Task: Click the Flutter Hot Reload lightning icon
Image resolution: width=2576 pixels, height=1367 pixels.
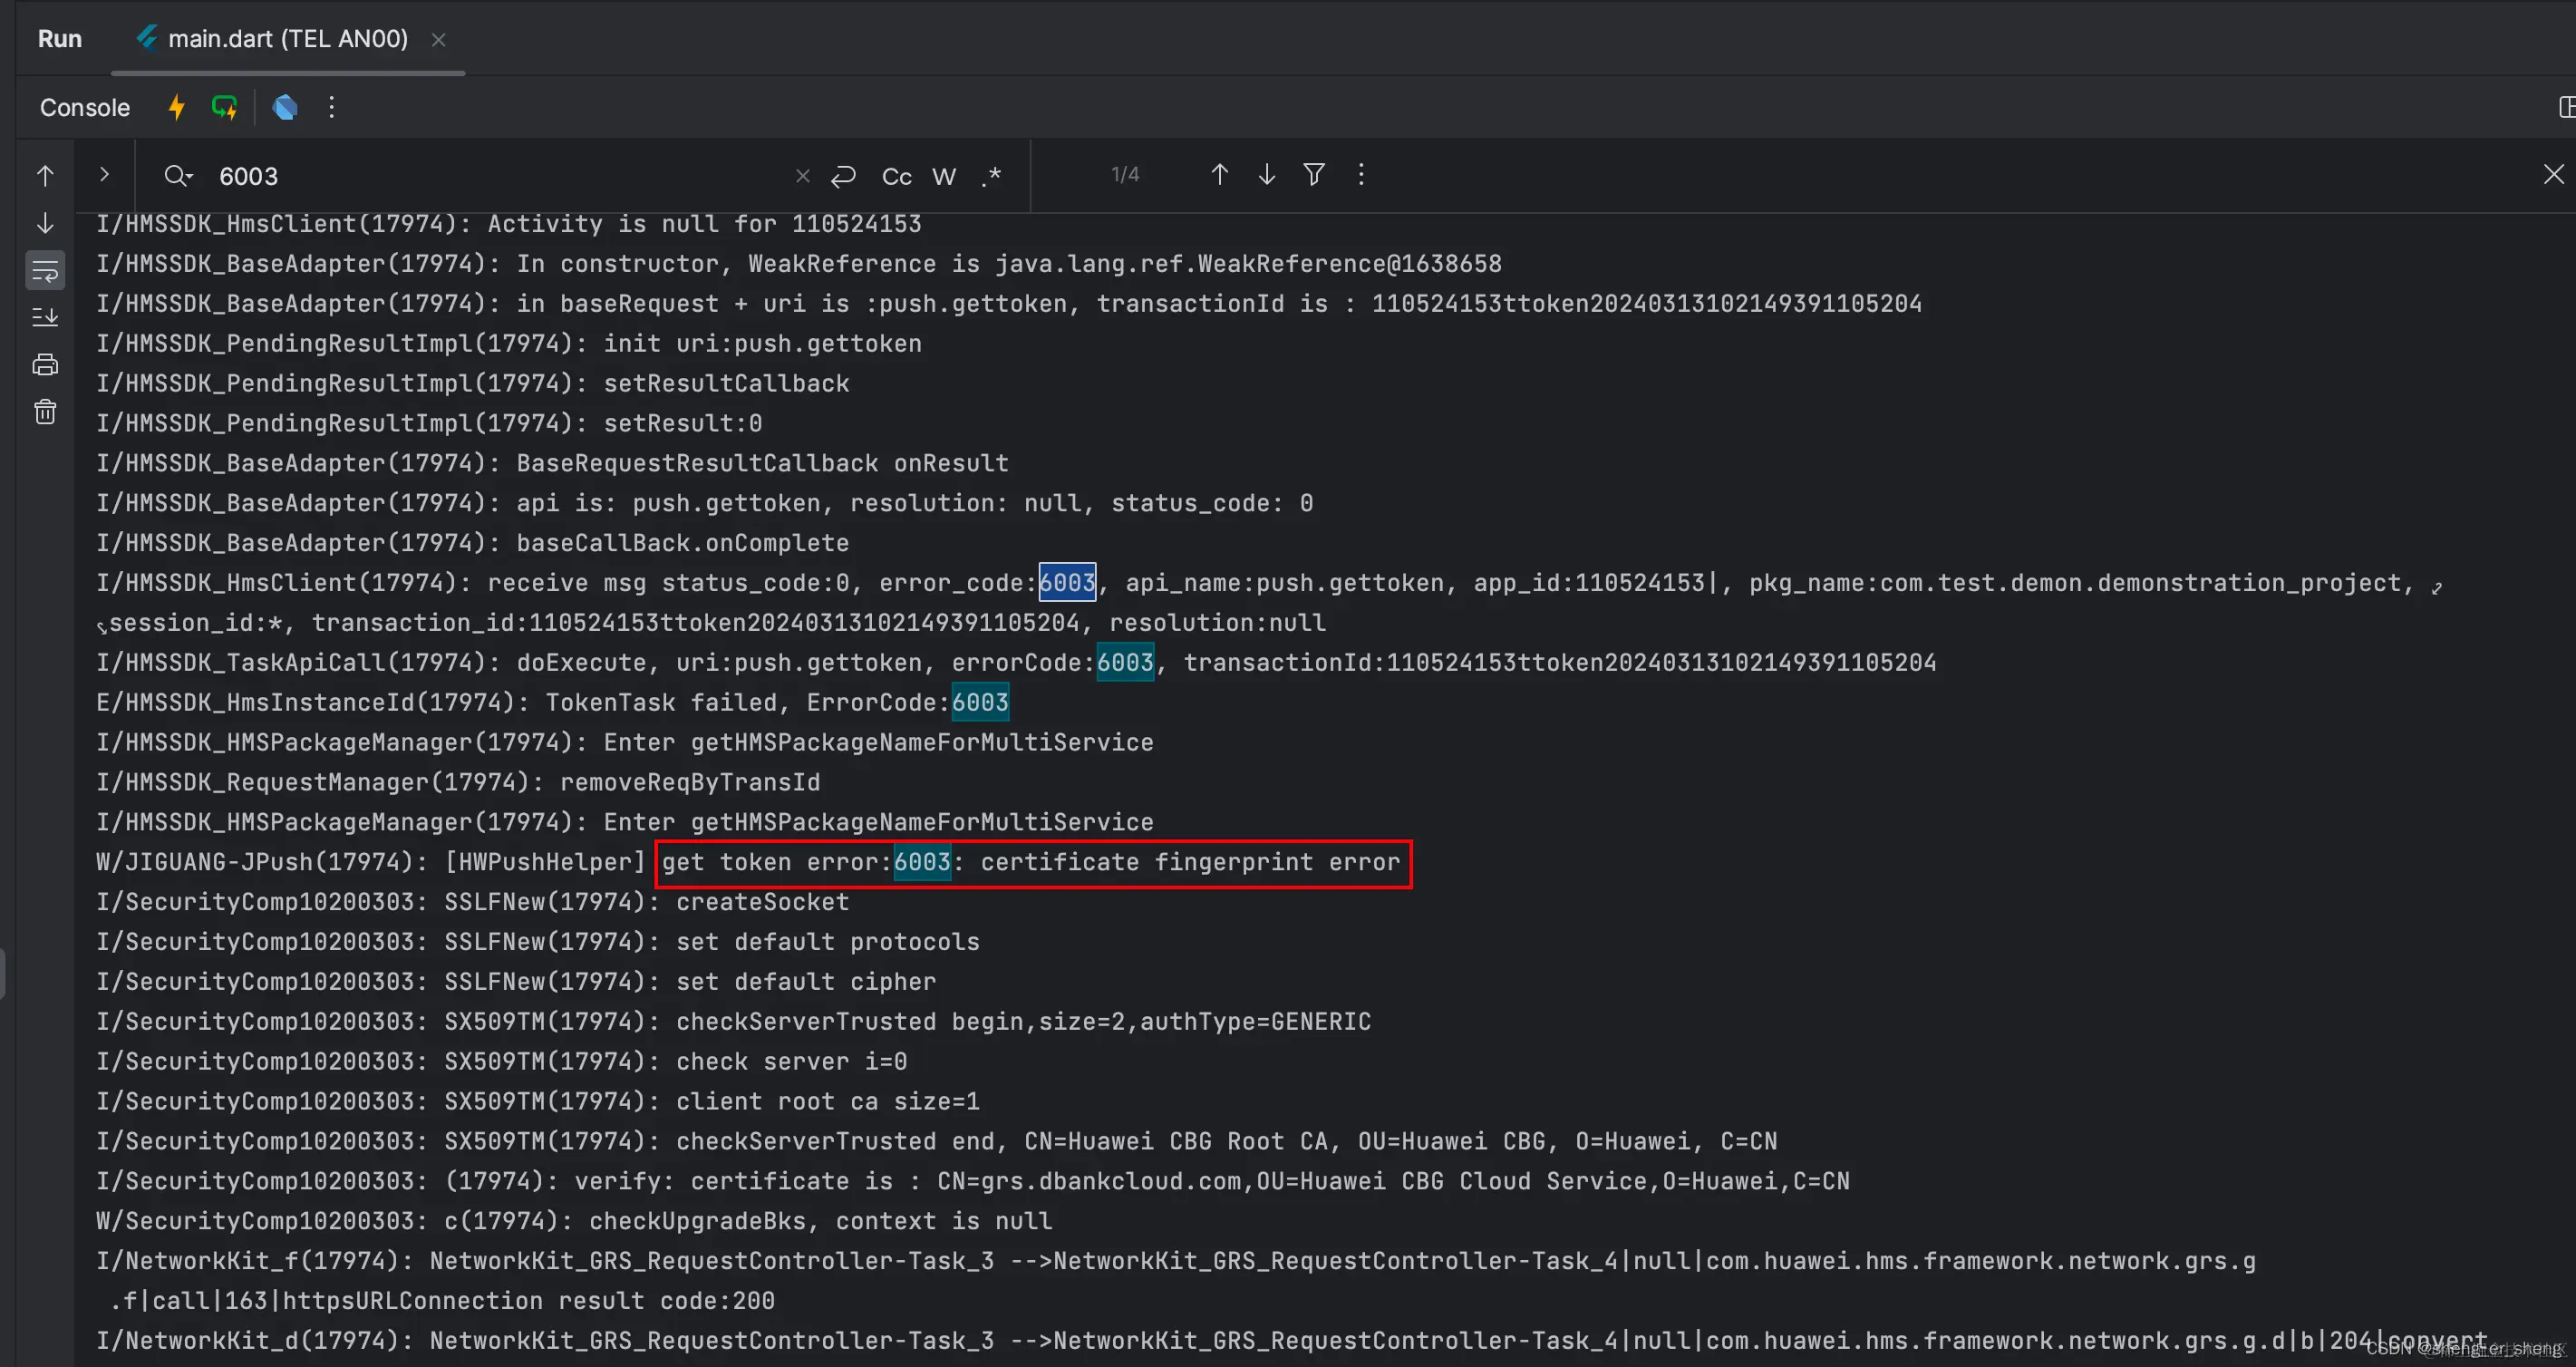Action: coord(177,107)
